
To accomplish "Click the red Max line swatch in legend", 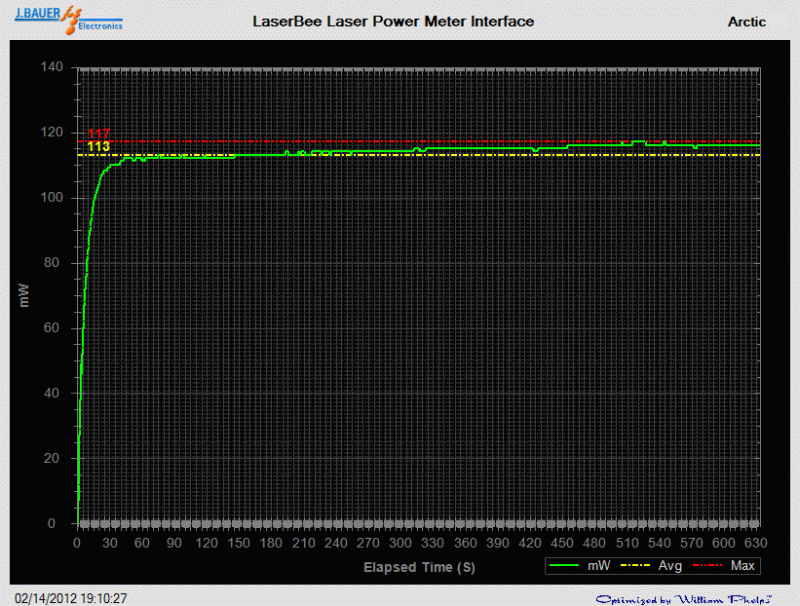I will 707,566.
